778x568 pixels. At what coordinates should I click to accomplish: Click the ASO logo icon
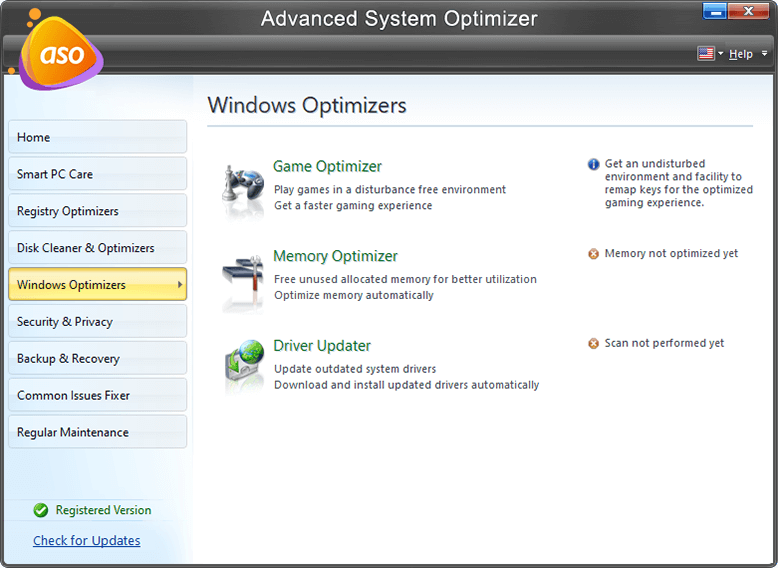(x=61, y=52)
